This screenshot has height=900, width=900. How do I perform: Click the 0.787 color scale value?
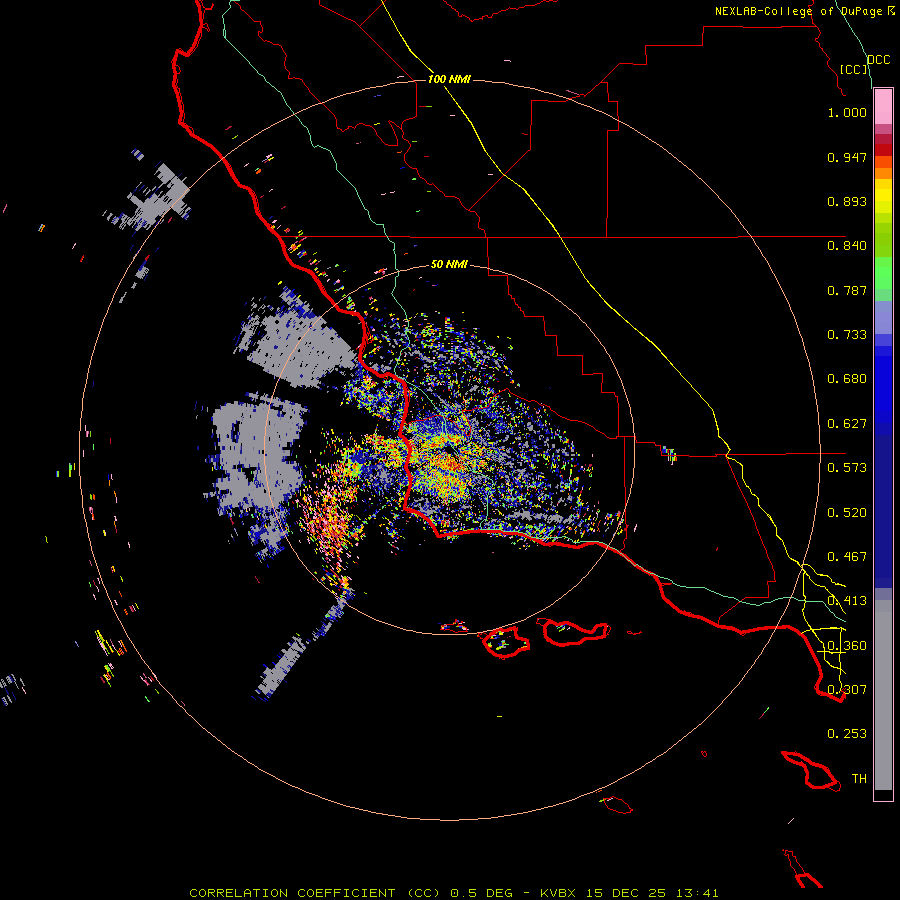coord(847,290)
